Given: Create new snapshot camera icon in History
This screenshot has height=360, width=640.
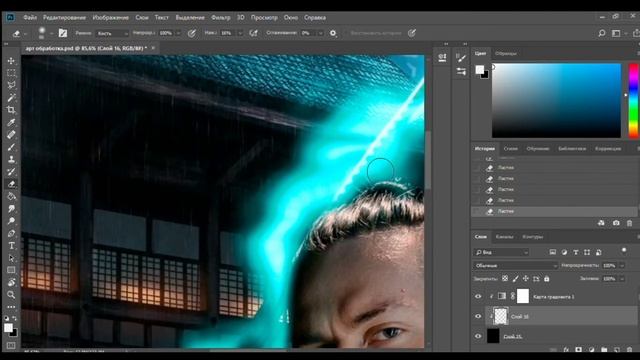Looking at the screenshot, I should click(616, 223).
